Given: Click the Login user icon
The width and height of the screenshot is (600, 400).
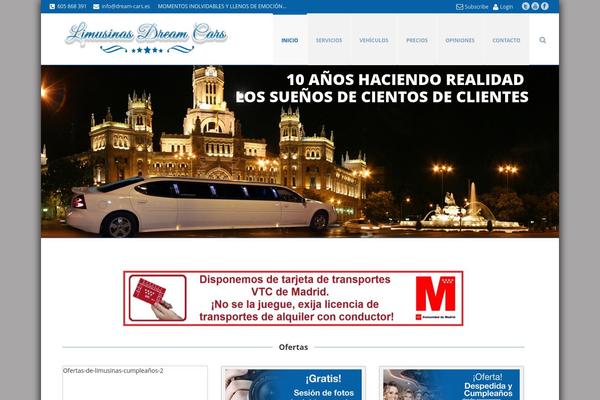Looking at the screenshot, I should point(496,7).
